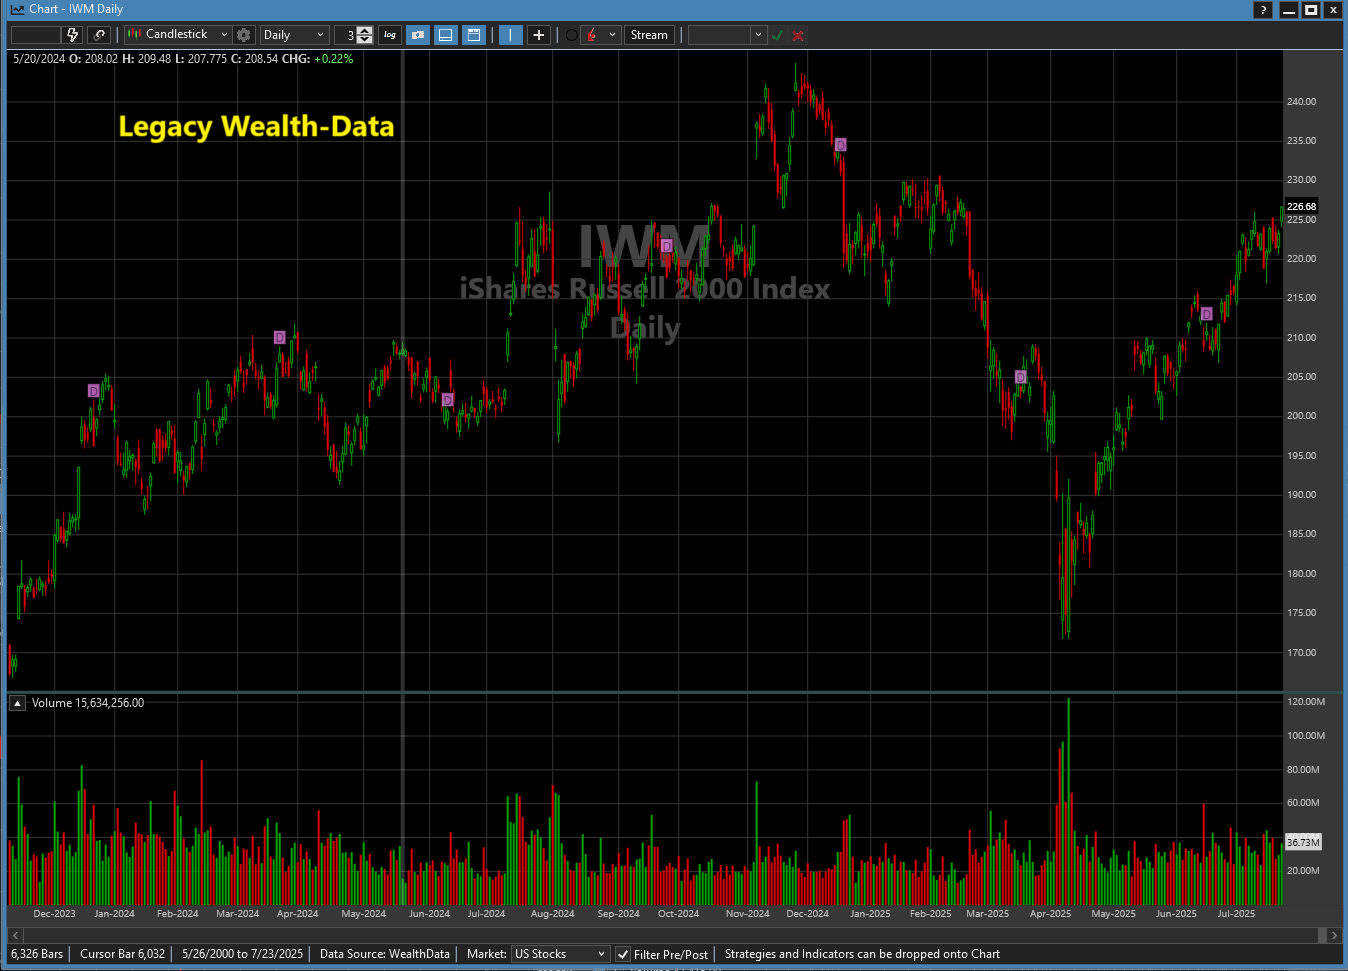The width and height of the screenshot is (1348, 971).
Task: Click the bar spacing number field
Action: coord(345,35)
